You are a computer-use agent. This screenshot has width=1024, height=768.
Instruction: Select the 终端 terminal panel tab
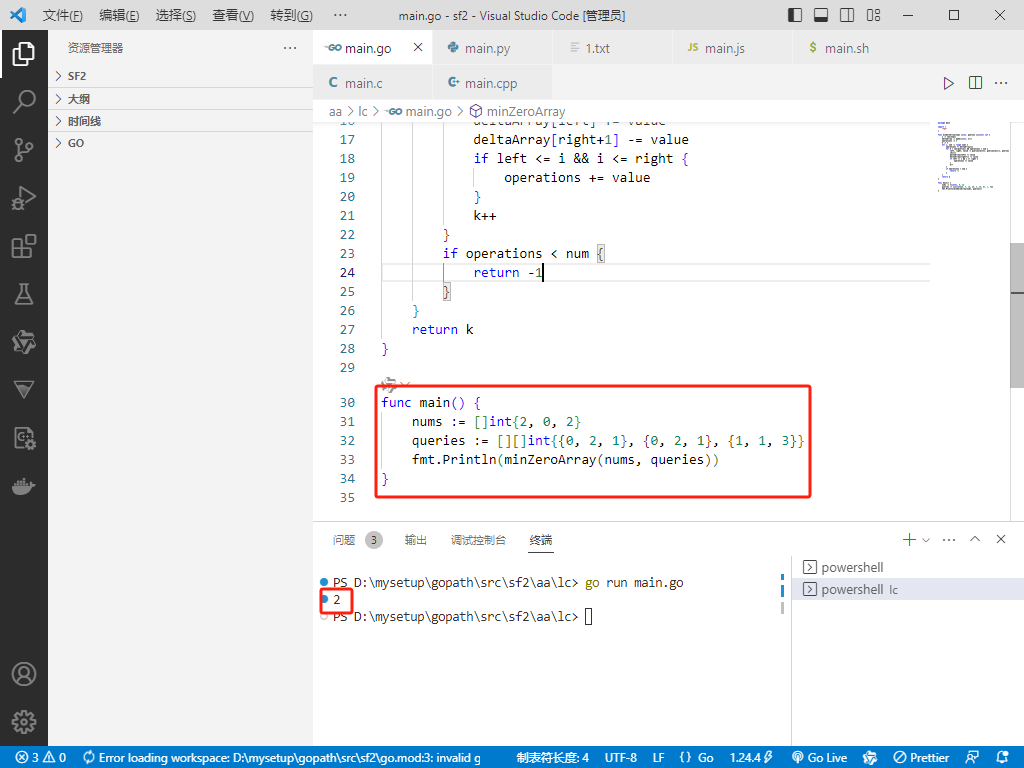click(541, 540)
